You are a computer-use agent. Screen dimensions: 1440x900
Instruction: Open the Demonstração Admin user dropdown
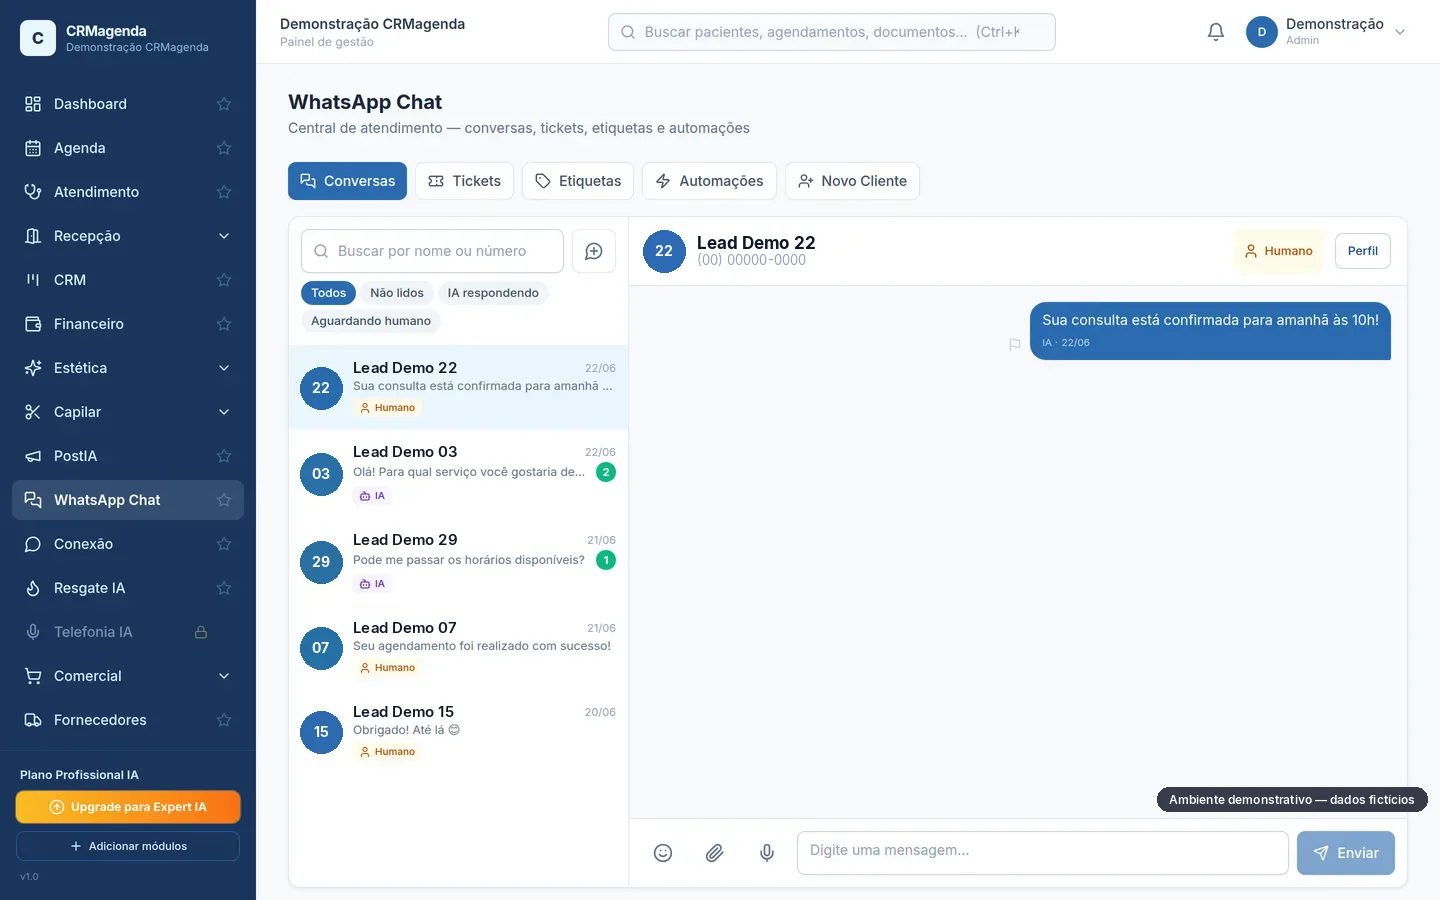[x=1326, y=32]
